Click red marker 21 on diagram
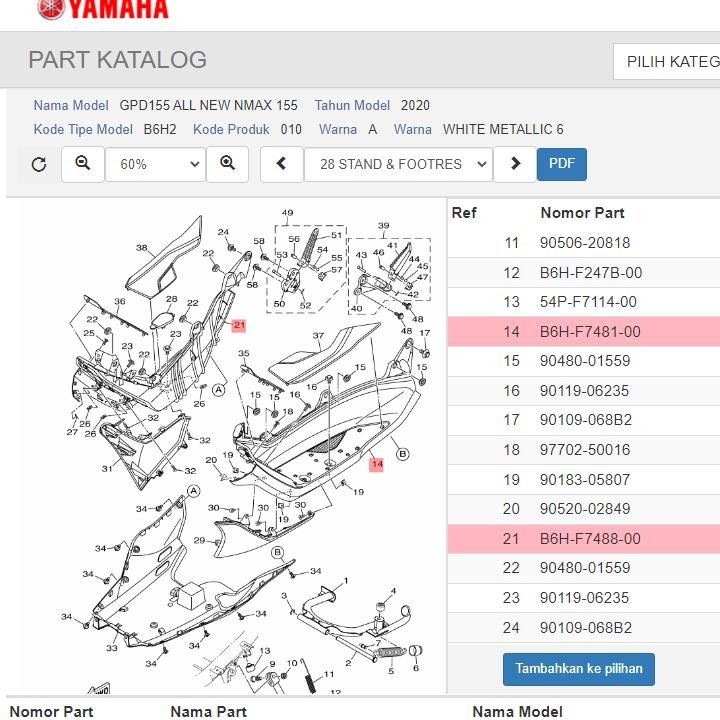This screenshot has height=720, width=720. tap(239, 325)
